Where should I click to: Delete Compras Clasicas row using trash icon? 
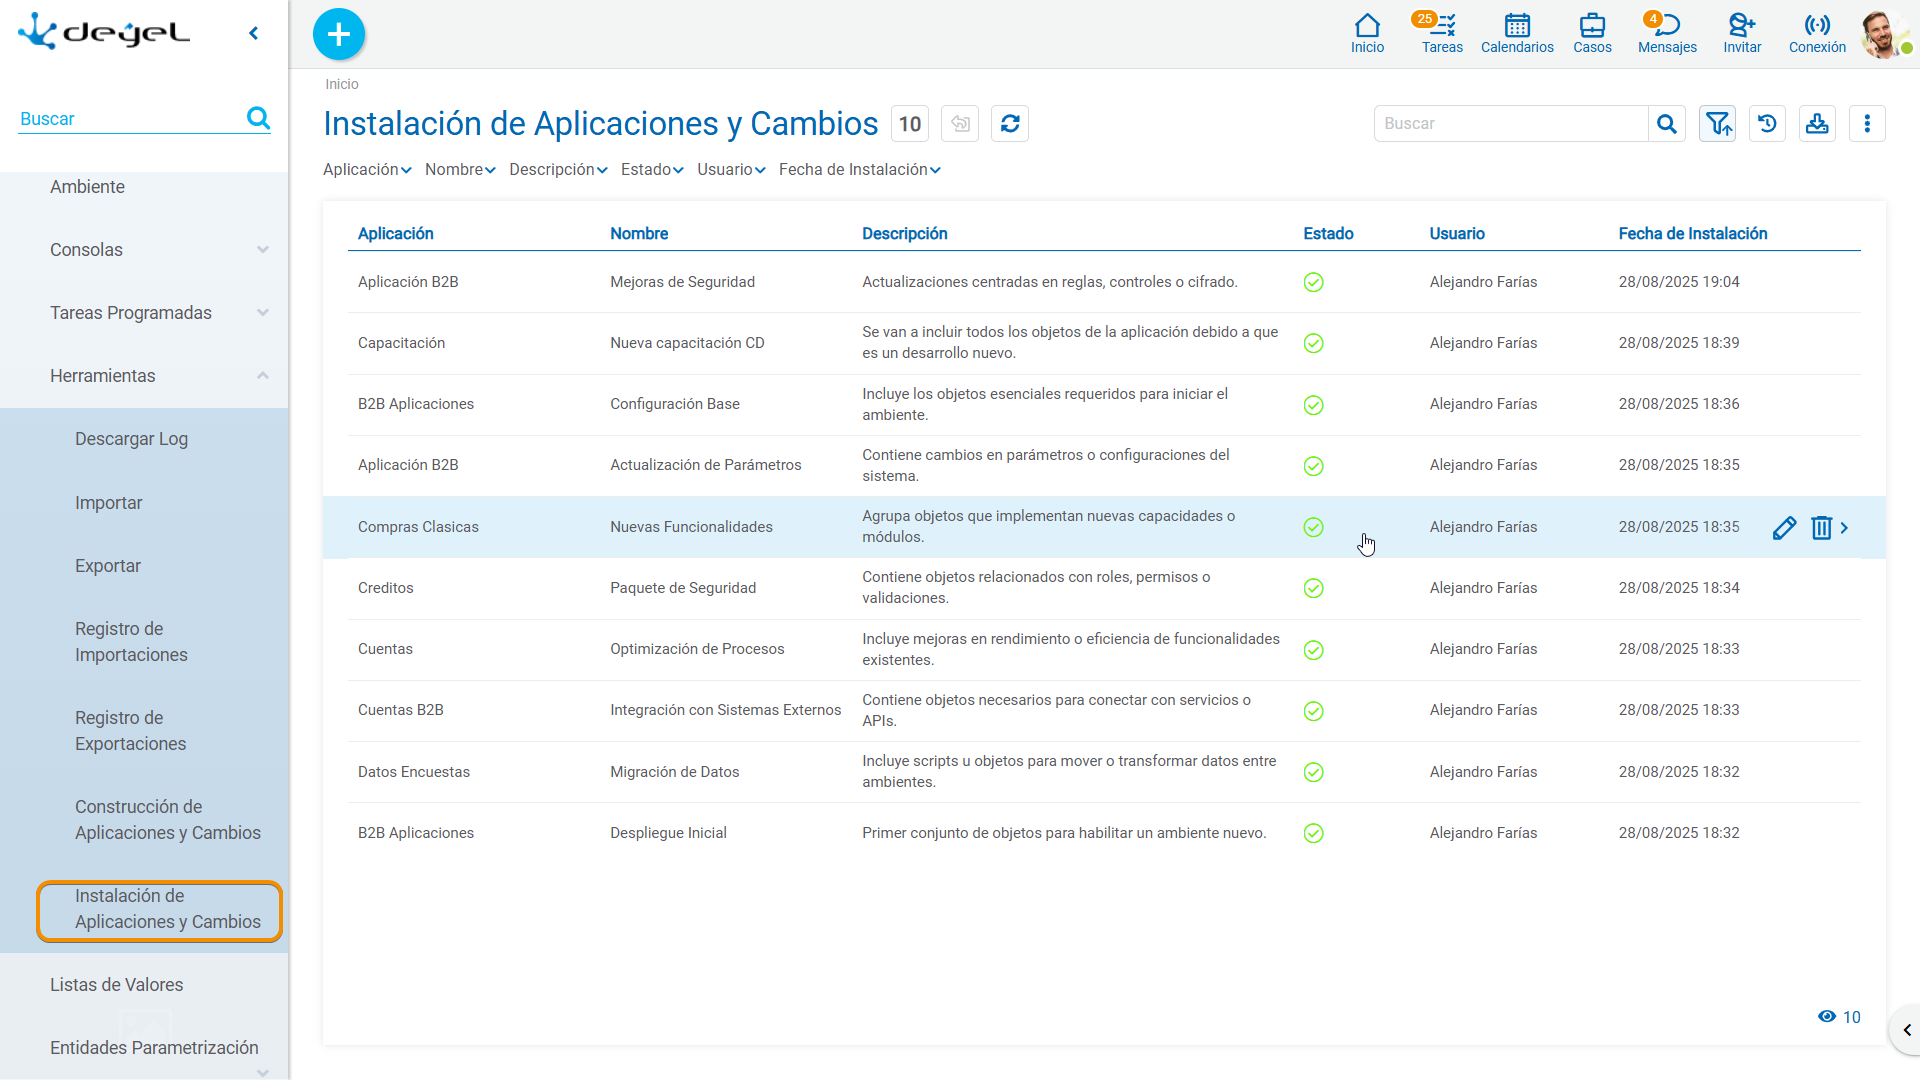(x=1821, y=528)
